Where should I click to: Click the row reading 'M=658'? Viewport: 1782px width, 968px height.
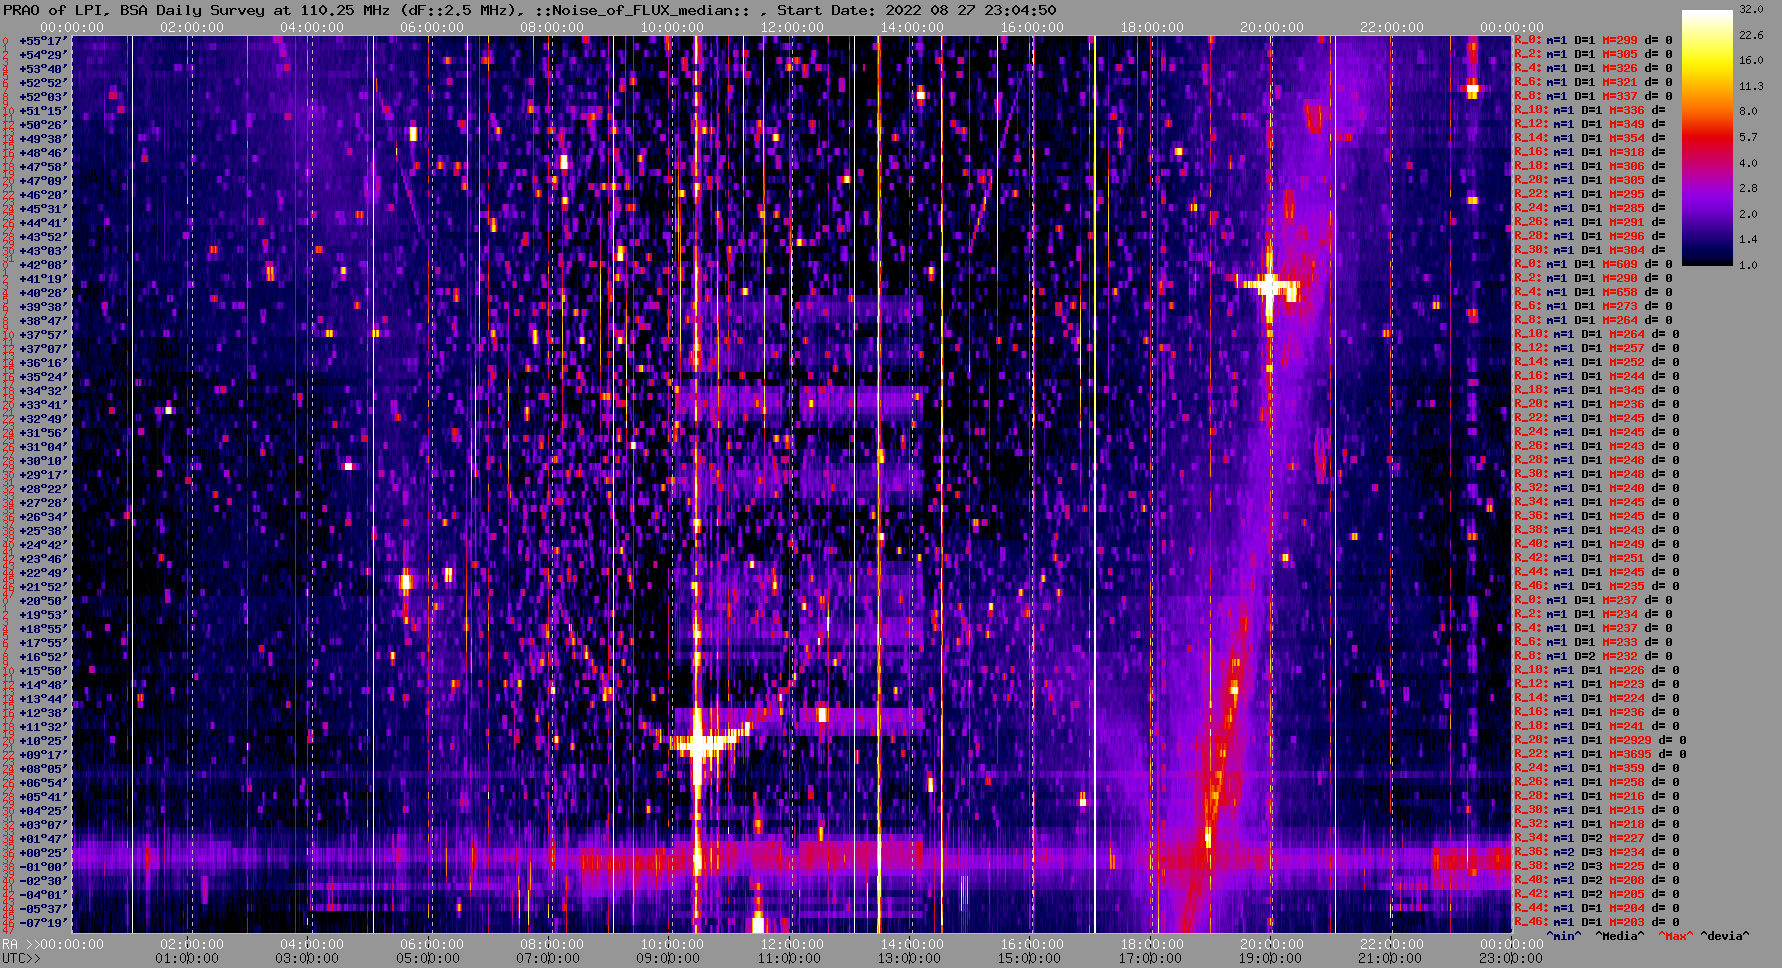click(x=1593, y=292)
